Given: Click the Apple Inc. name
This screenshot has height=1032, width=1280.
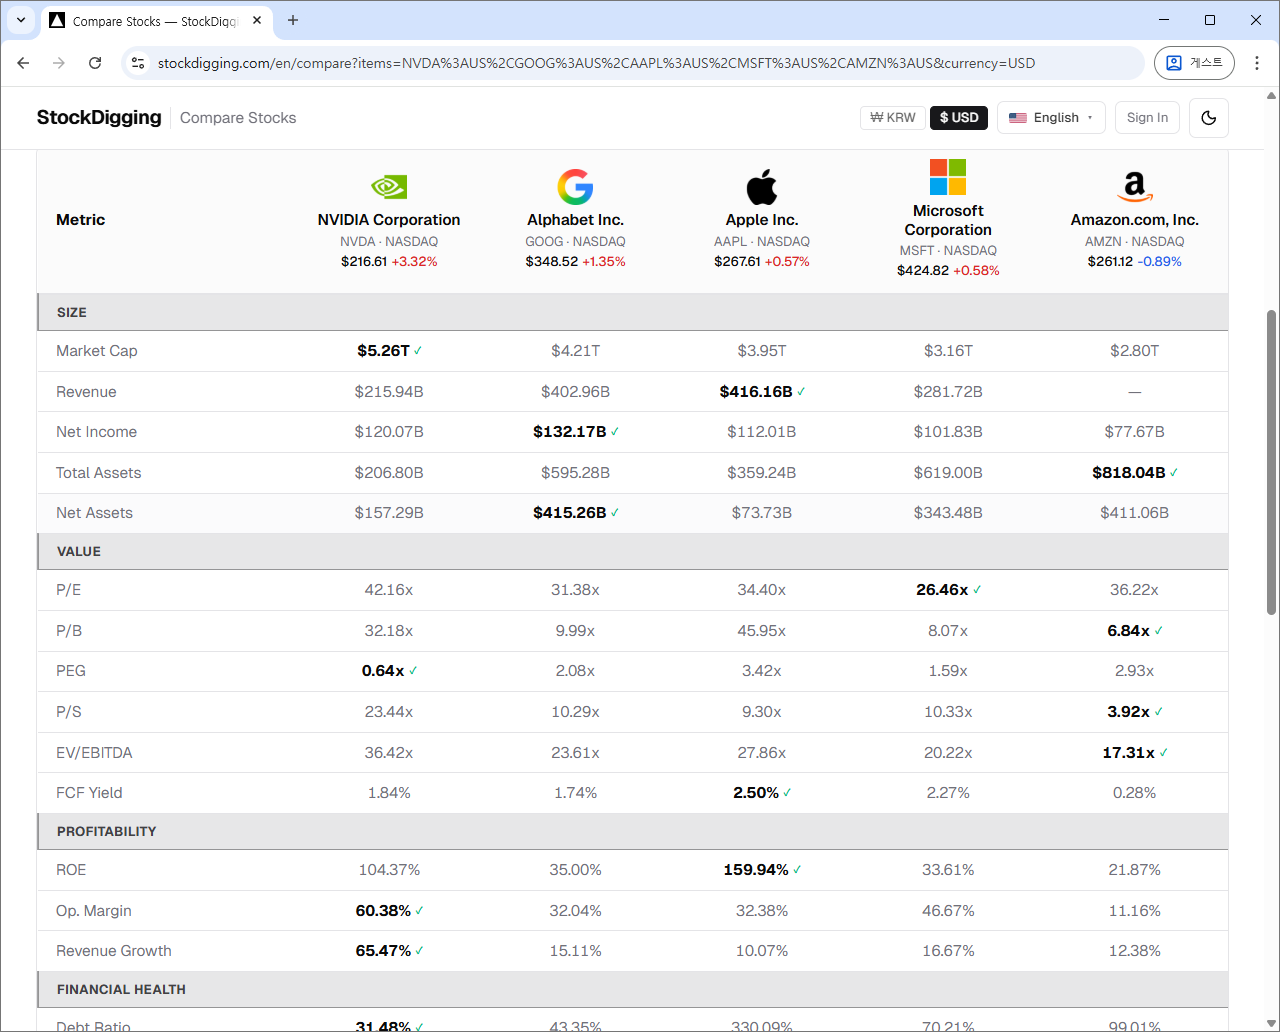Looking at the screenshot, I should pos(762,220).
